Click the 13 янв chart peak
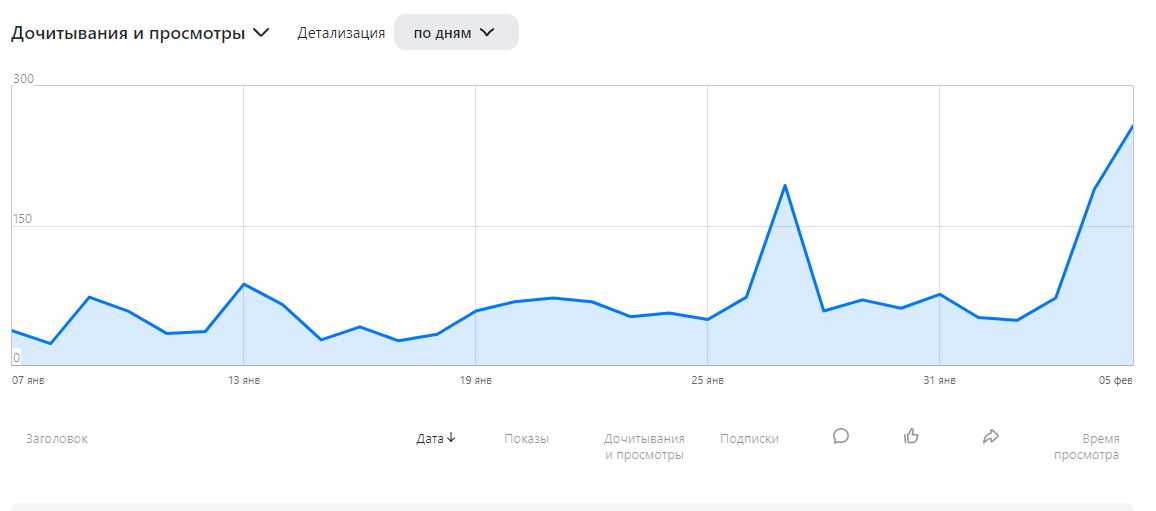 tap(243, 284)
